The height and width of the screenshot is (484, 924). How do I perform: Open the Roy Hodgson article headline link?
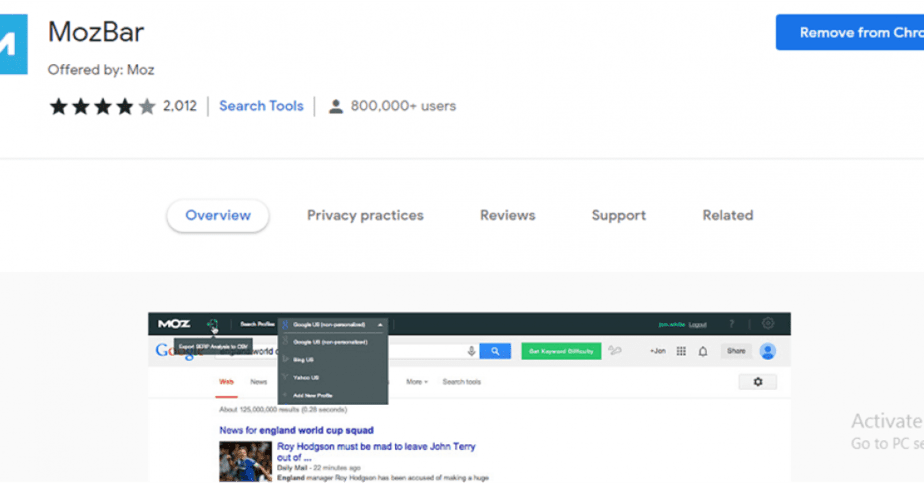tap(376, 452)
